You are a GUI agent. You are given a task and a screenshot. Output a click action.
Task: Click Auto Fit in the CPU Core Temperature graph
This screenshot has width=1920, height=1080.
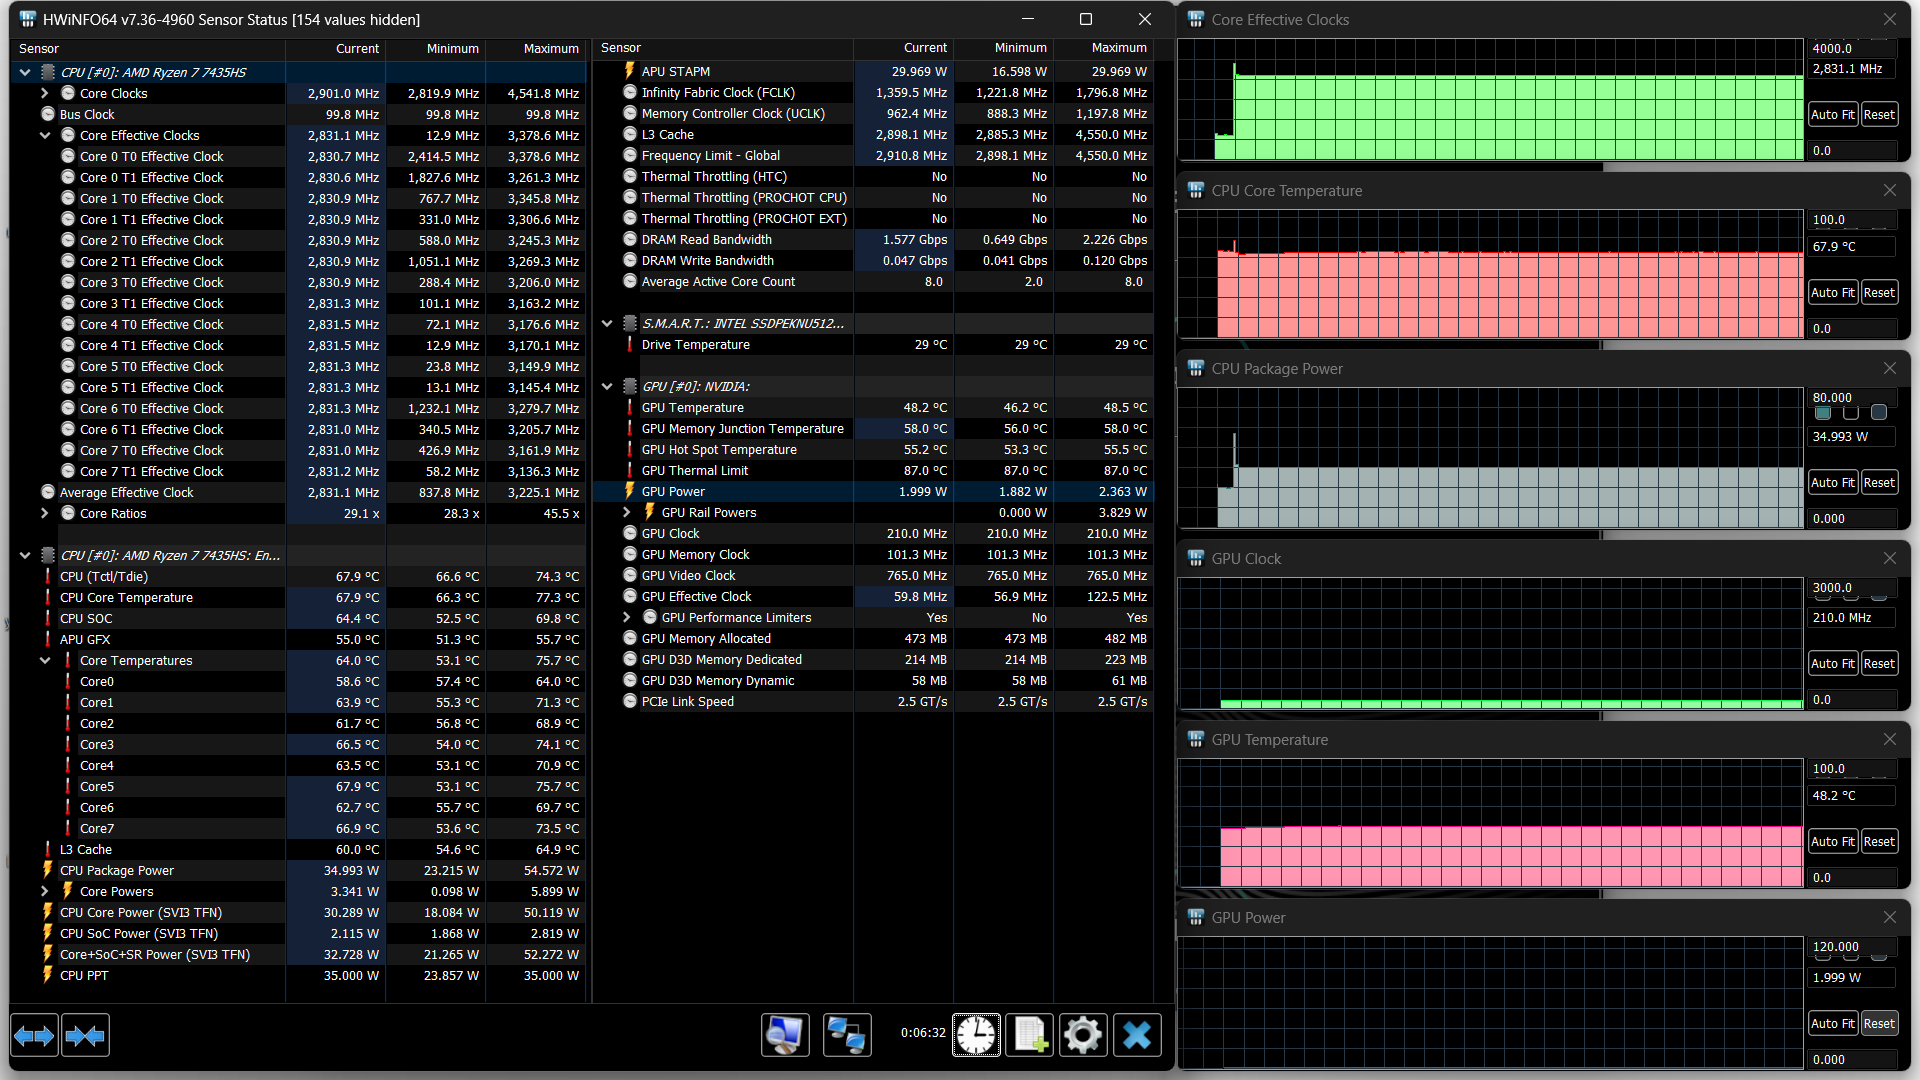click(x=1832, y=292)
